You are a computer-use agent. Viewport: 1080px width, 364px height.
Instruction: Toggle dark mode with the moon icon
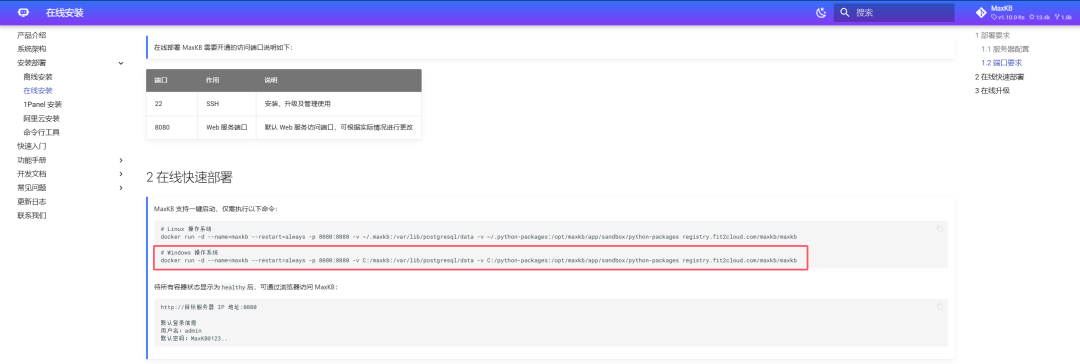coord(820,12)
